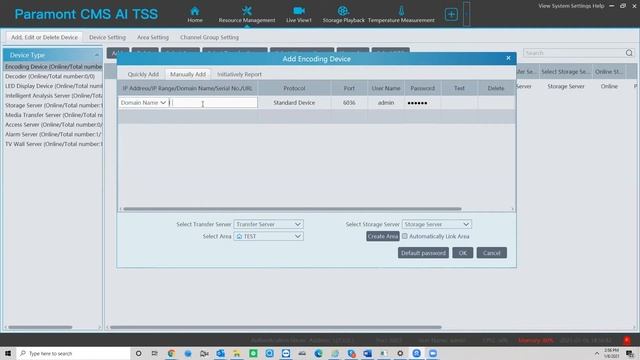Select Media Transfer Server in list
Screen dimensions: 640x360
point(53,115)
